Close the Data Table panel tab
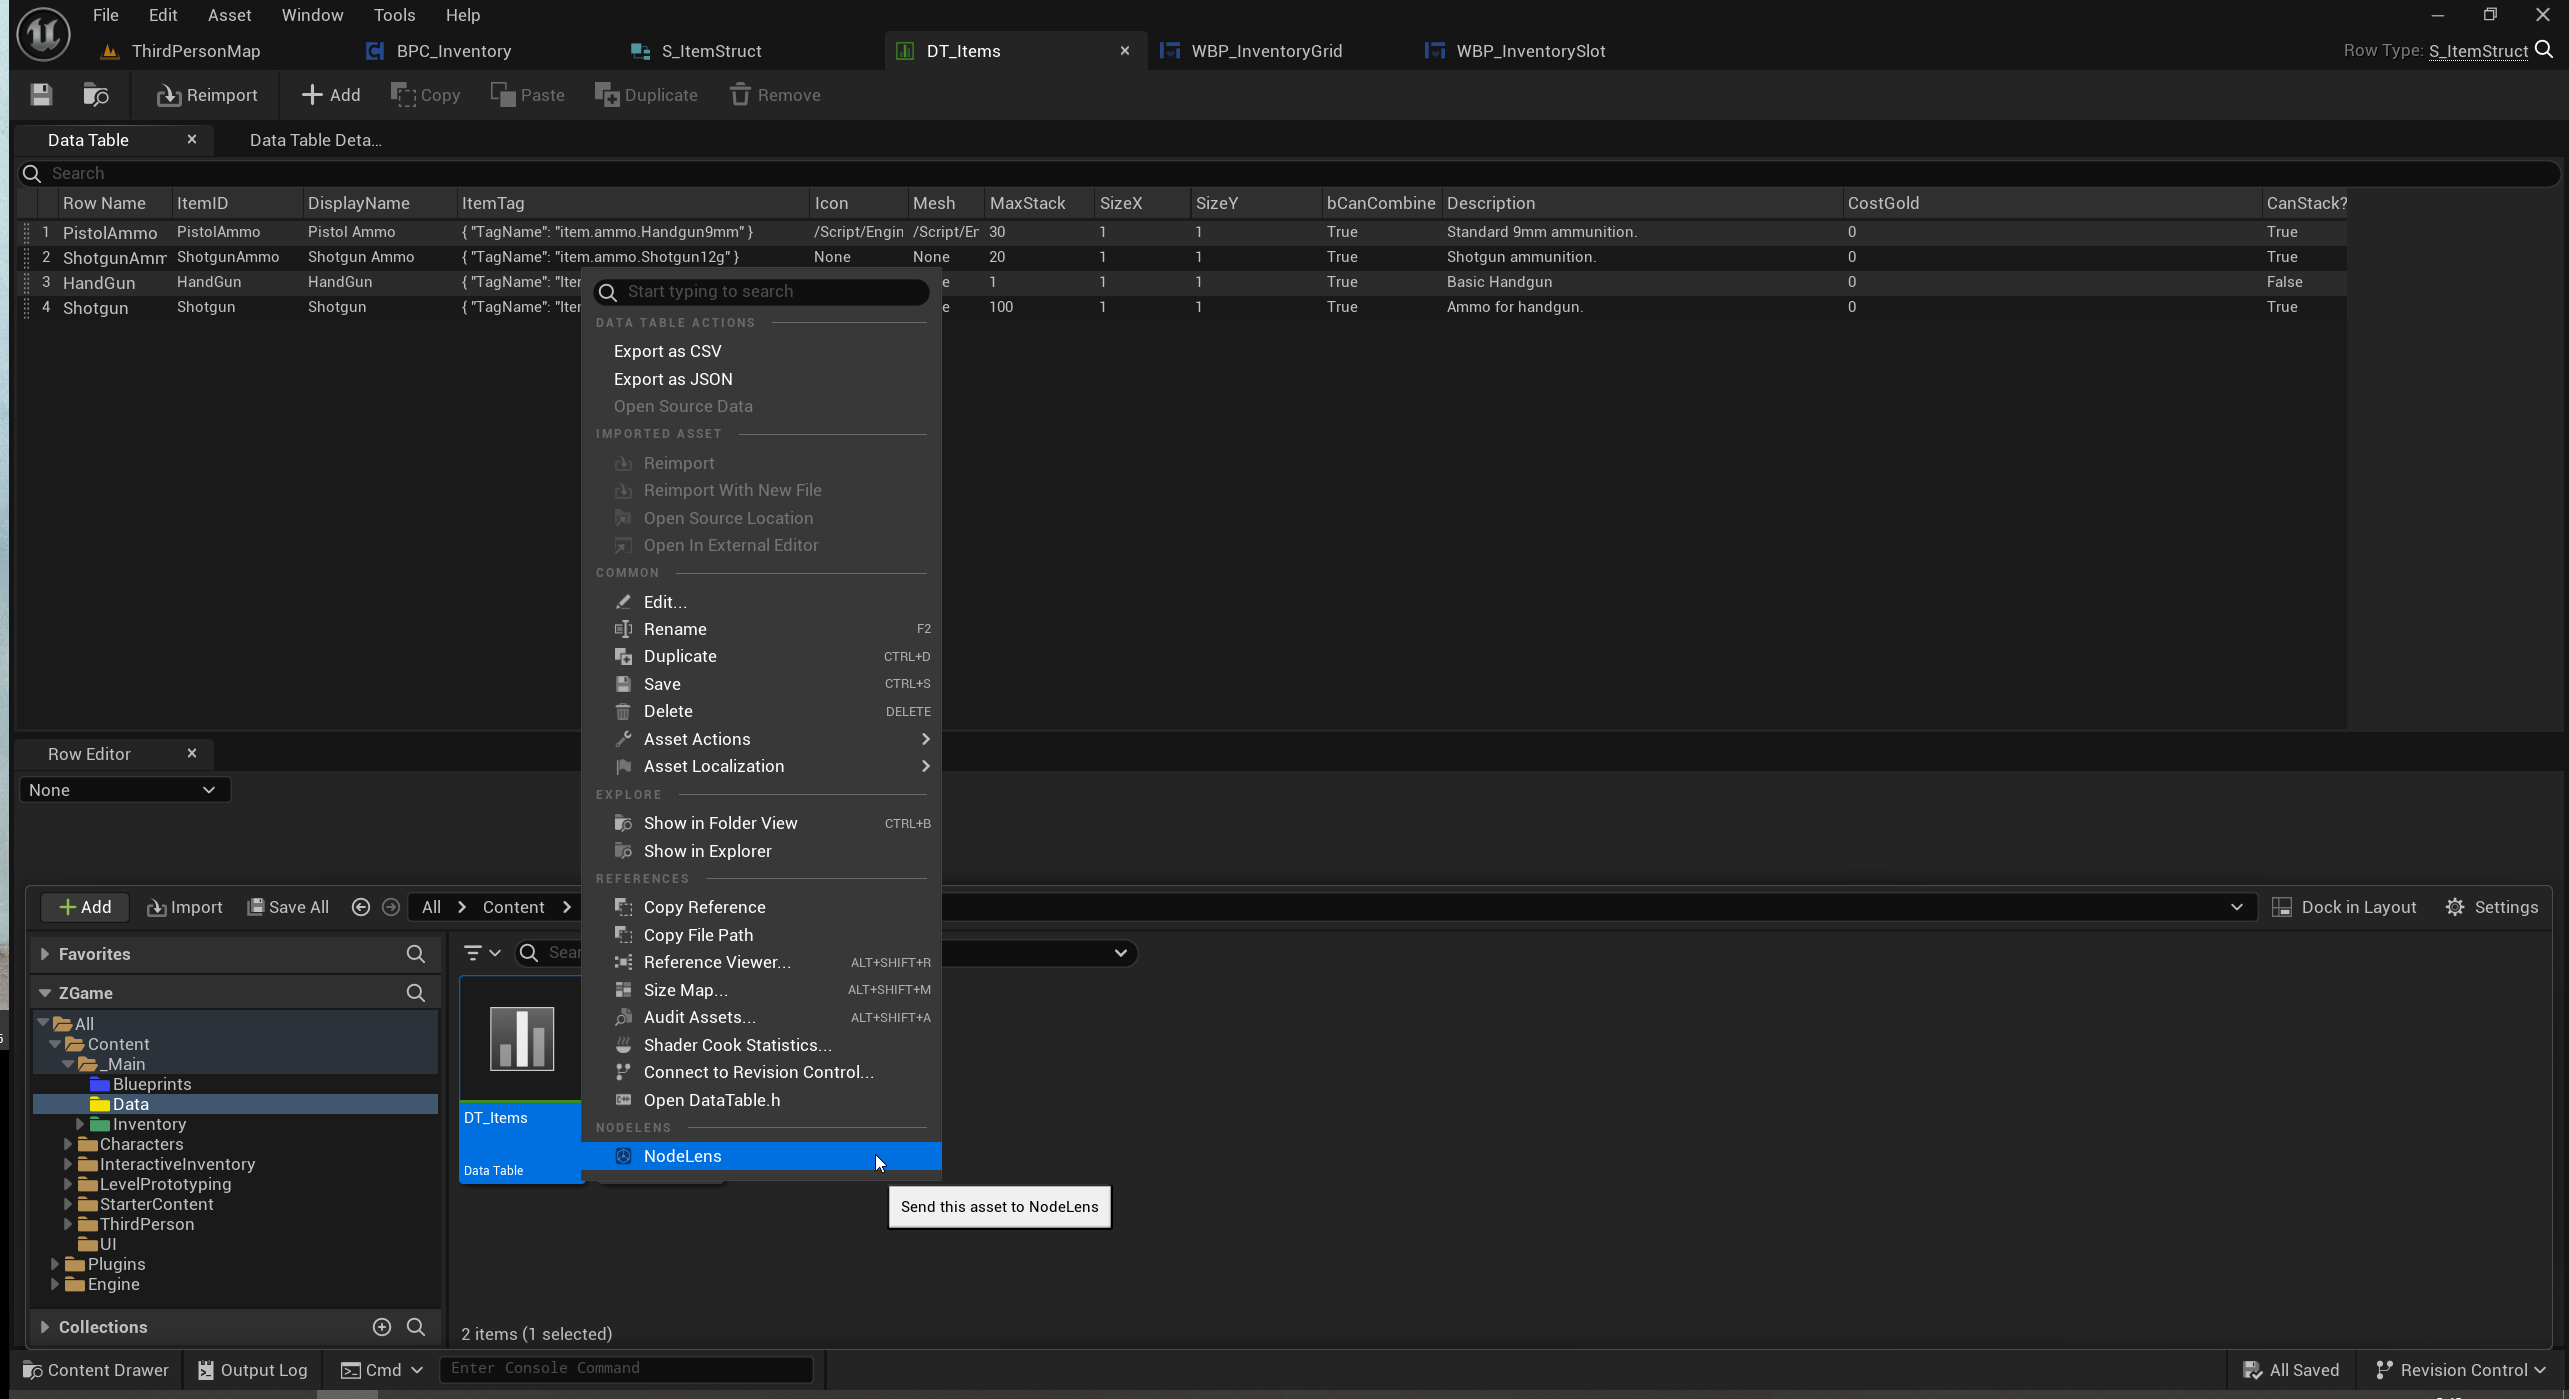The width and height of the screenshot is (2569, 1399). pyautogui.click(x=192, y=140)
